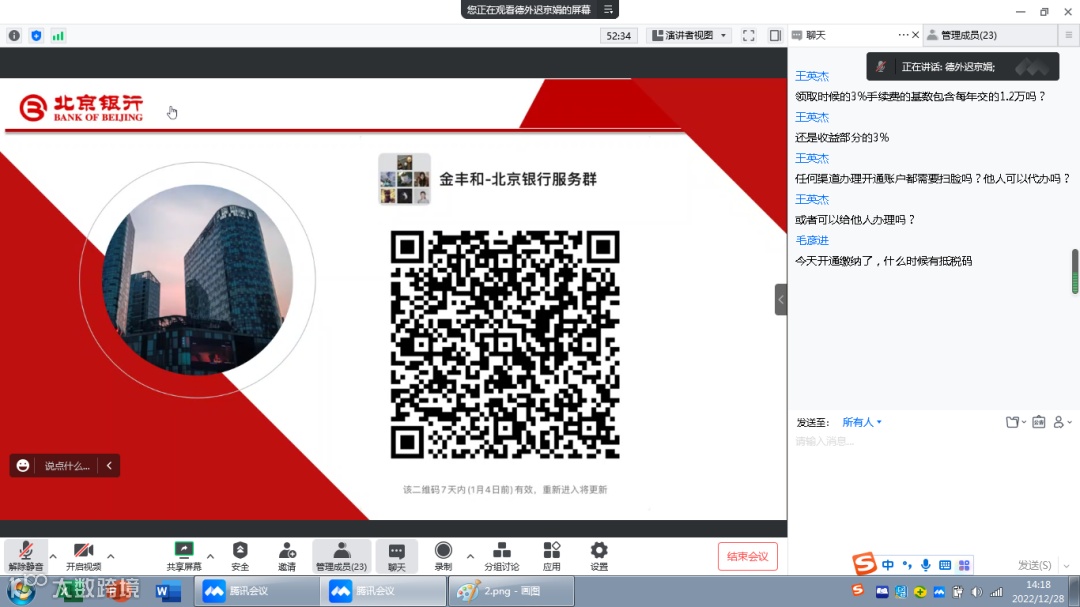Open Sogou soft keyboard icon
Image resolution: width=1080 pixels, height=607 pixels.
click(x=945, y=565)
